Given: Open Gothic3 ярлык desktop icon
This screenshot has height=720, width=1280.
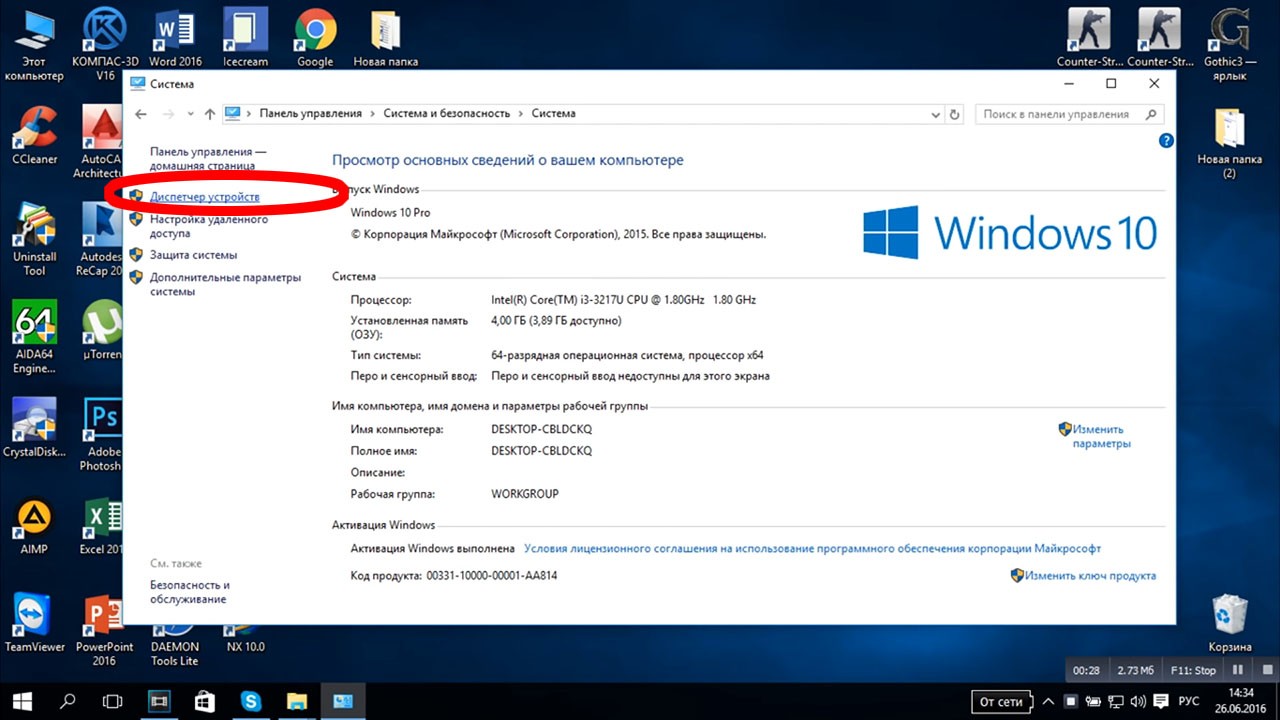Looking at the screenshot, I should coord(1229,45).
